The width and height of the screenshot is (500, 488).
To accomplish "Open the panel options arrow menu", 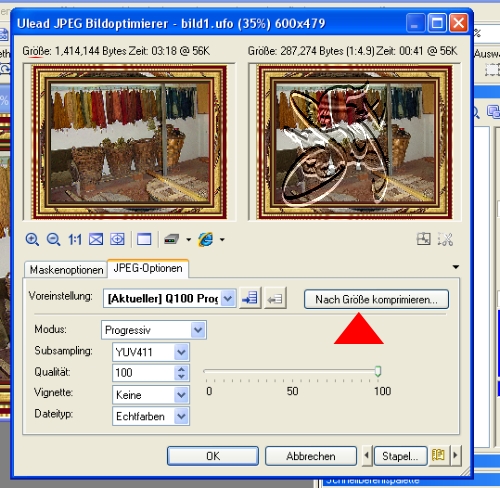I will point(456,267).
